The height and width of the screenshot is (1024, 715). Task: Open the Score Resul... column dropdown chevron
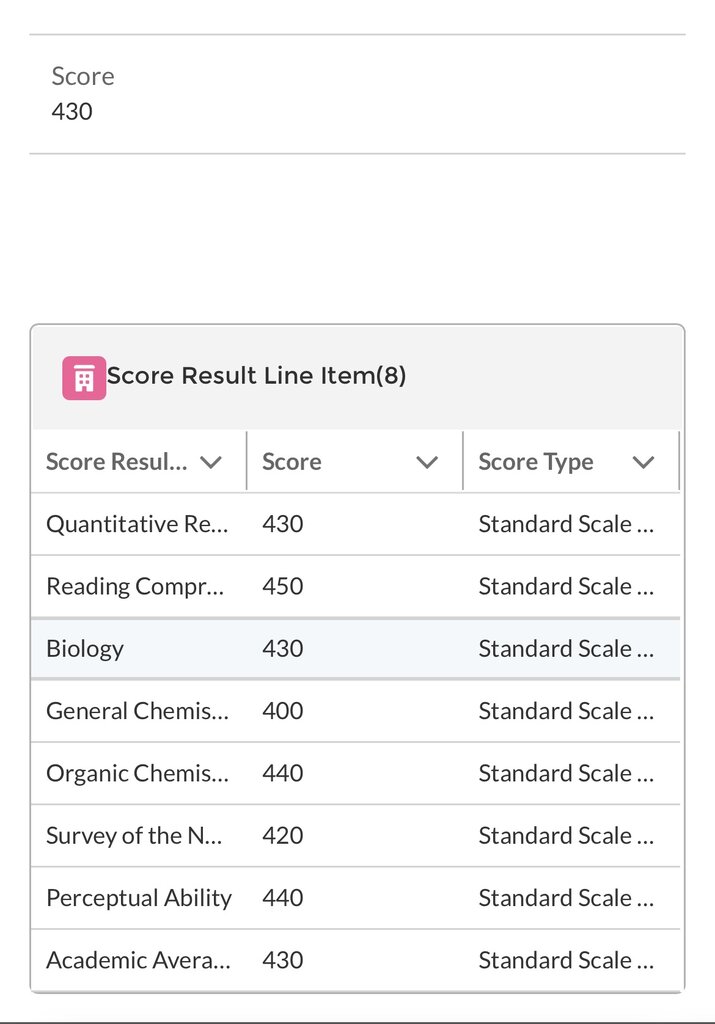click(x=211, y=462)
